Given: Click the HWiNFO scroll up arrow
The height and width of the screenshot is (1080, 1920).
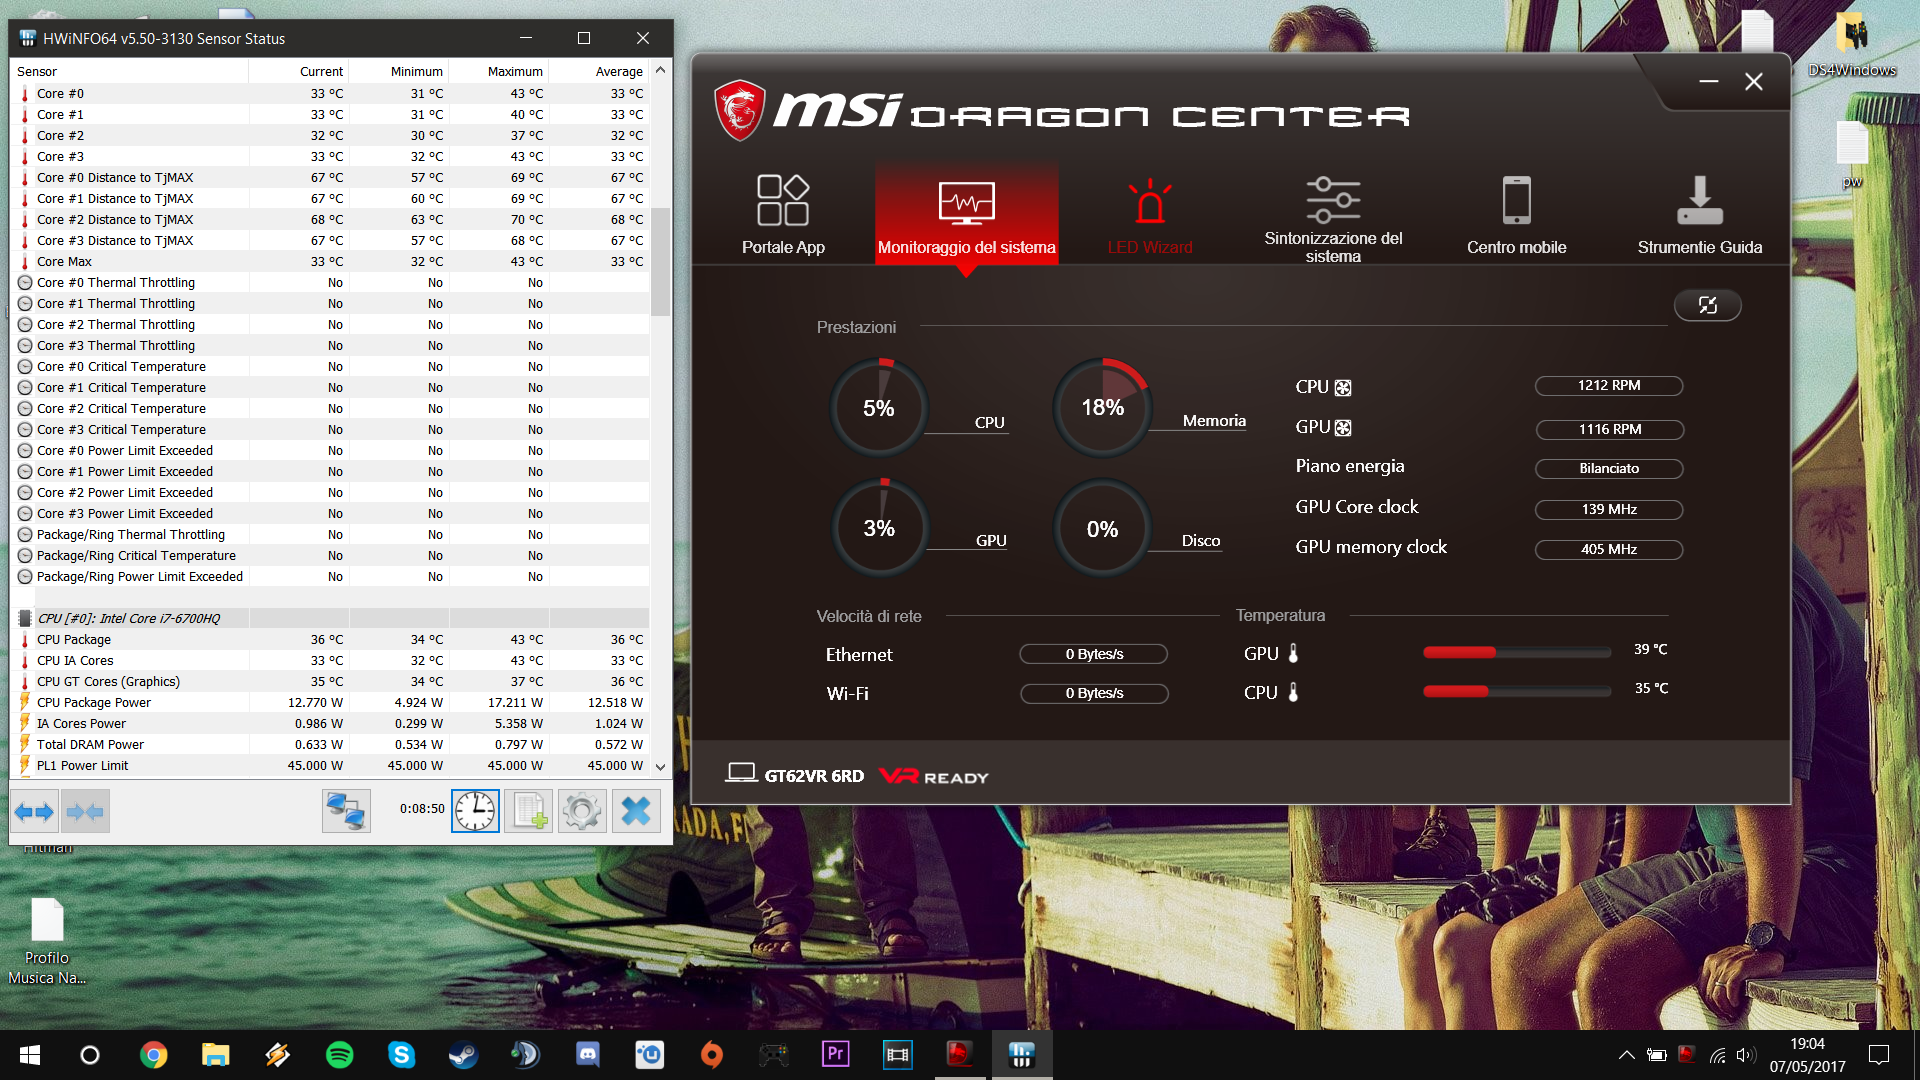Looking at the screenshot, I should (660, 71).
